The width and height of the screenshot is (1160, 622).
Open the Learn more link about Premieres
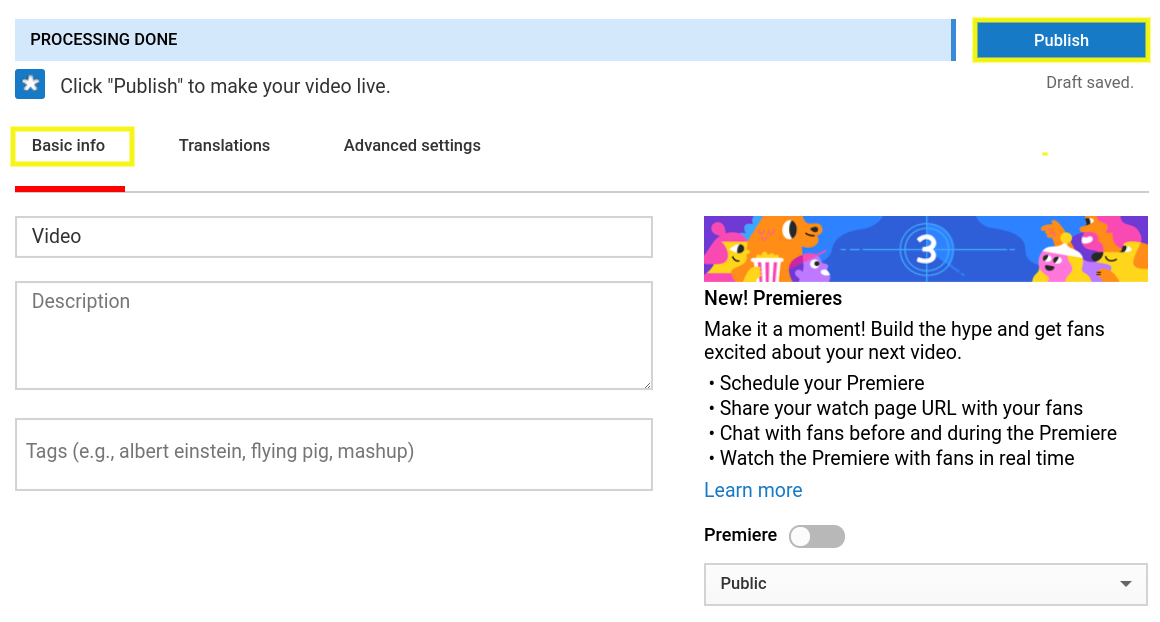pos(753,490)
